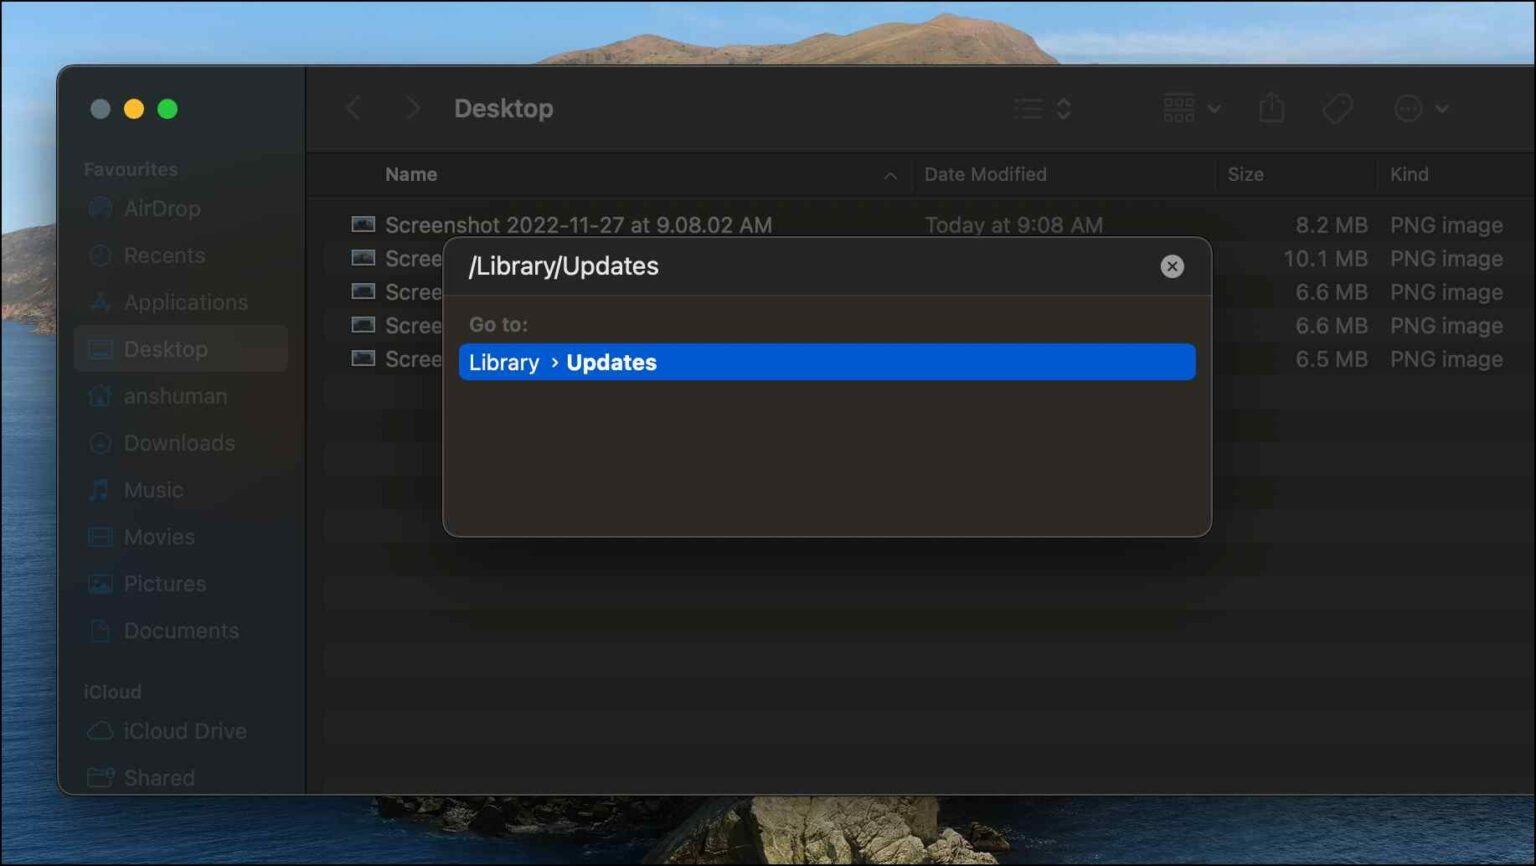Viewport: 1536px width, 866px height.
Task: Go to Applications in sidebar
Action: pos(185,302)
